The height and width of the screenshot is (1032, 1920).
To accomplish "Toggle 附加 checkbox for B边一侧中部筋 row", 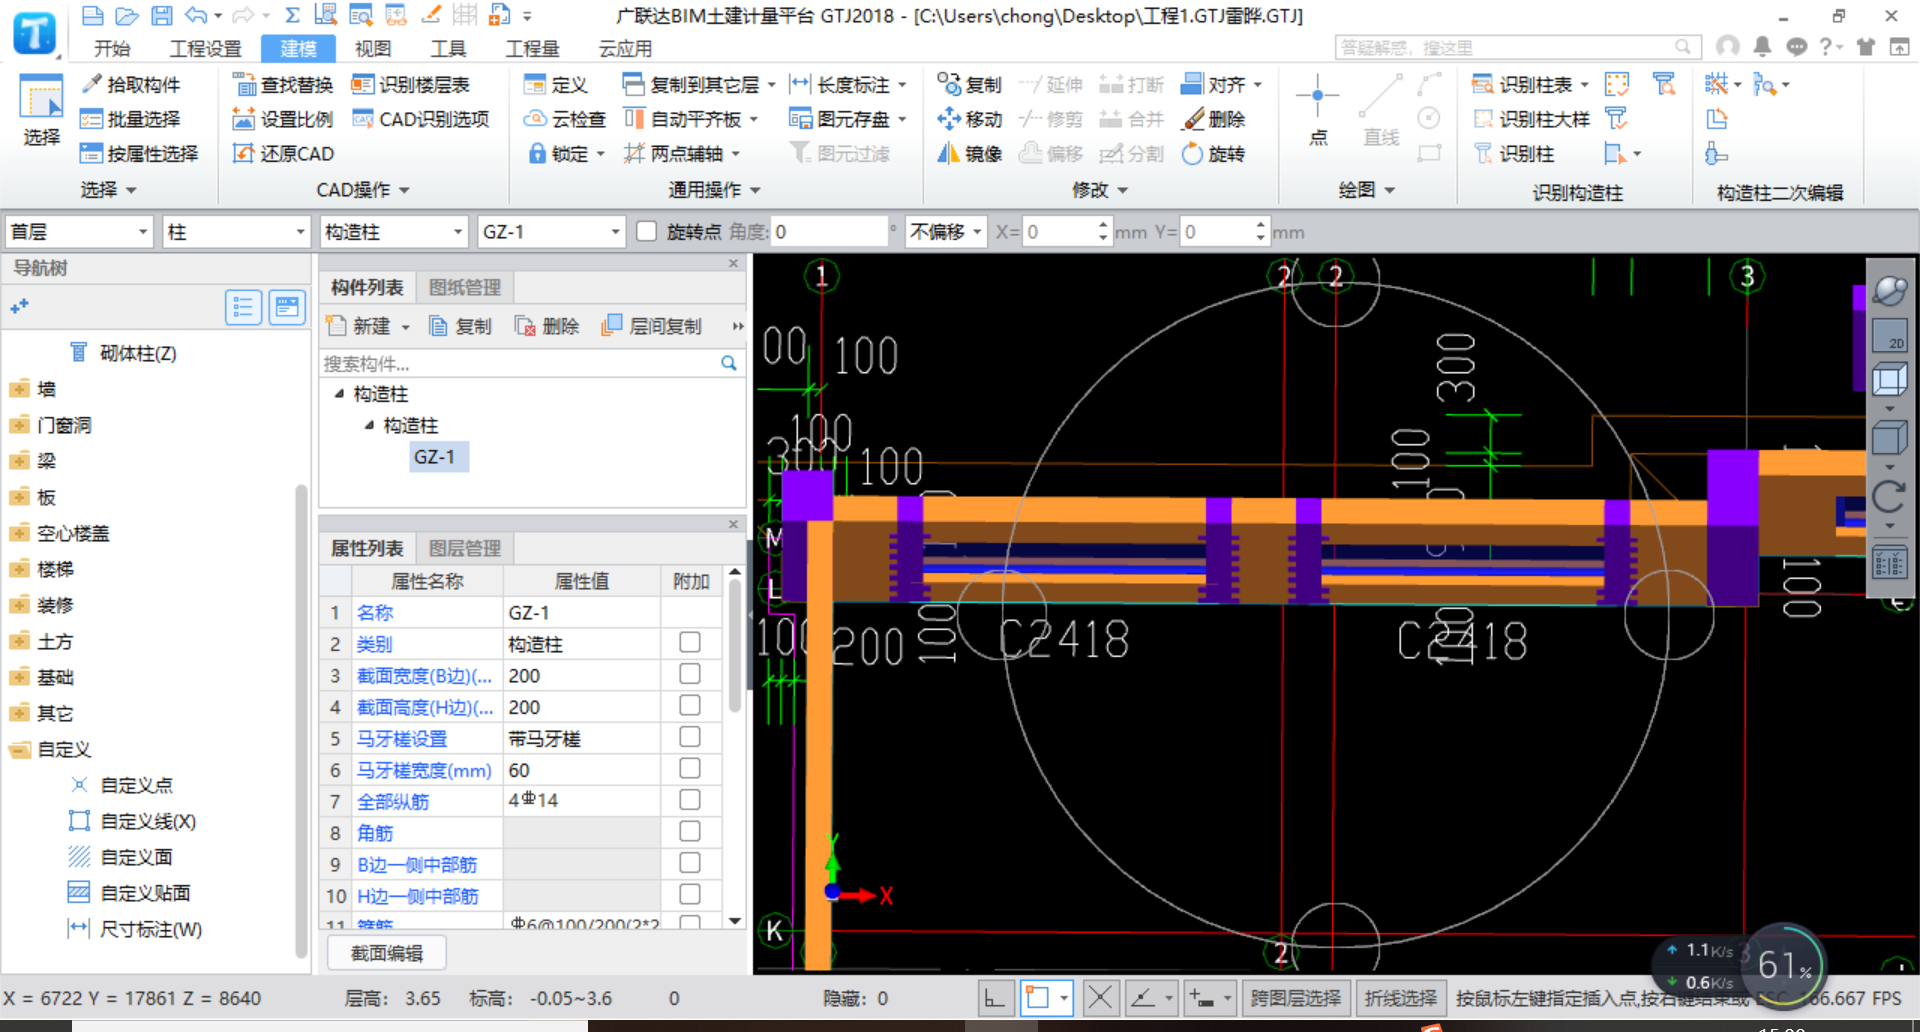I will tap(690, 863).
